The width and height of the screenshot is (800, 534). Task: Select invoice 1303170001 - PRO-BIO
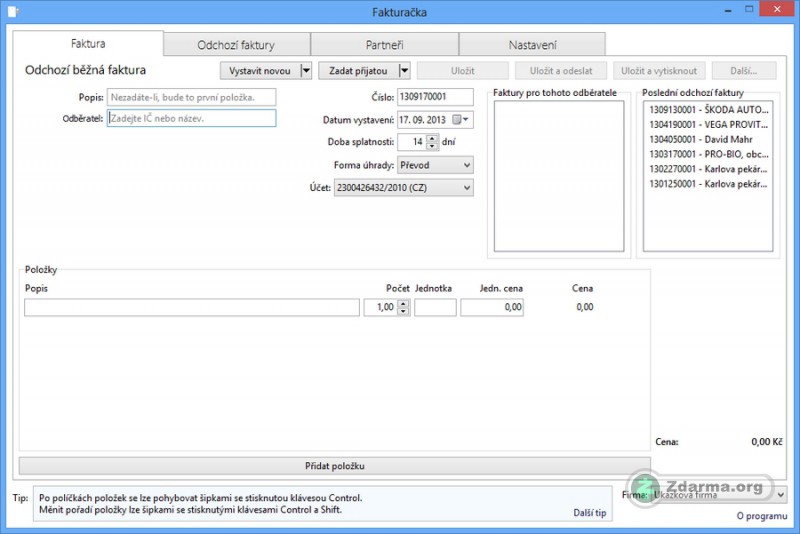tap(708, 154)
